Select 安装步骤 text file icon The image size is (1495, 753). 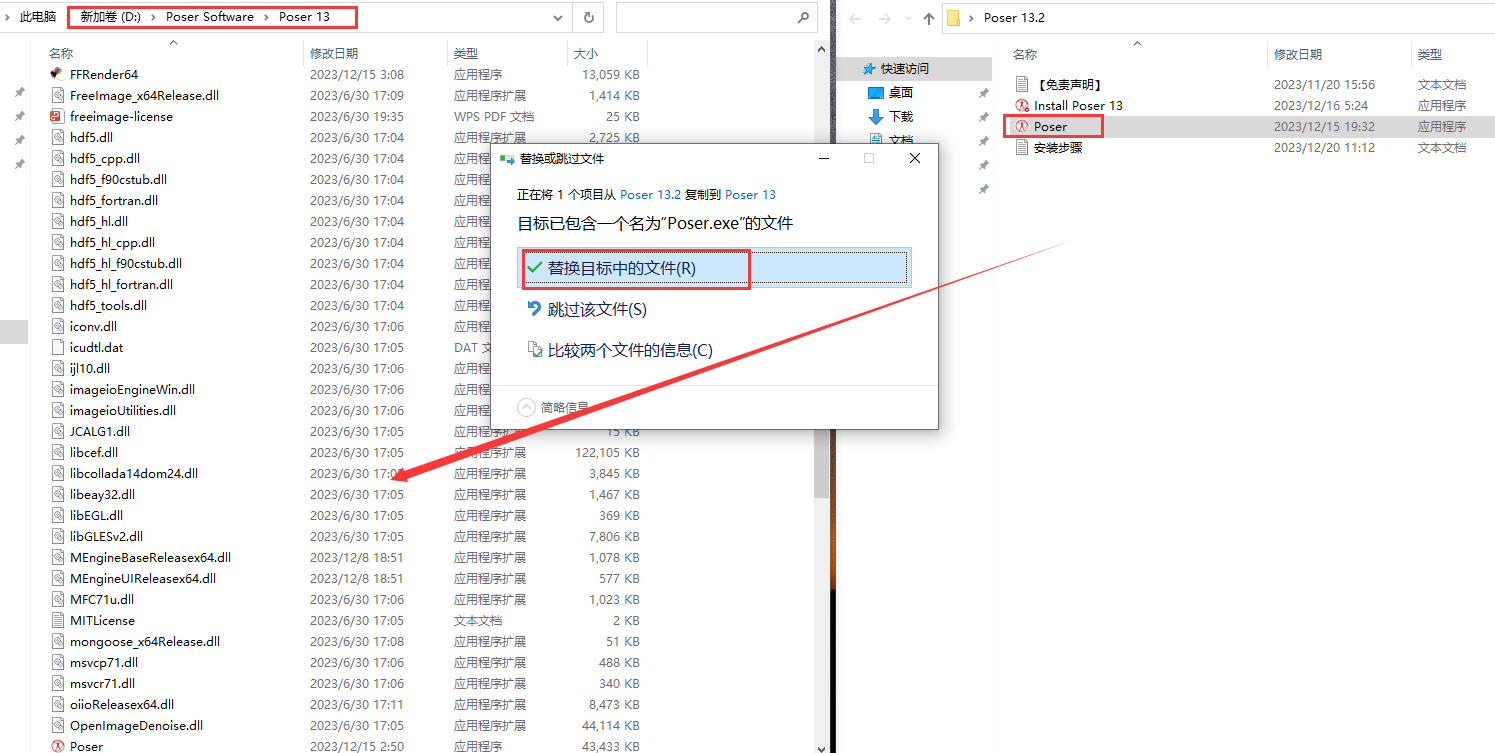tap(1022, 147)
